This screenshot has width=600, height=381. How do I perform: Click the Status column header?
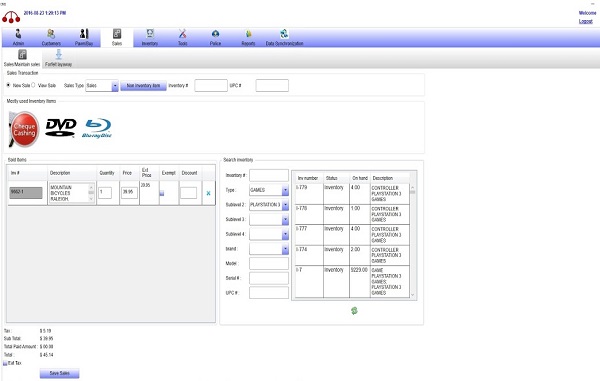point(332,178)
